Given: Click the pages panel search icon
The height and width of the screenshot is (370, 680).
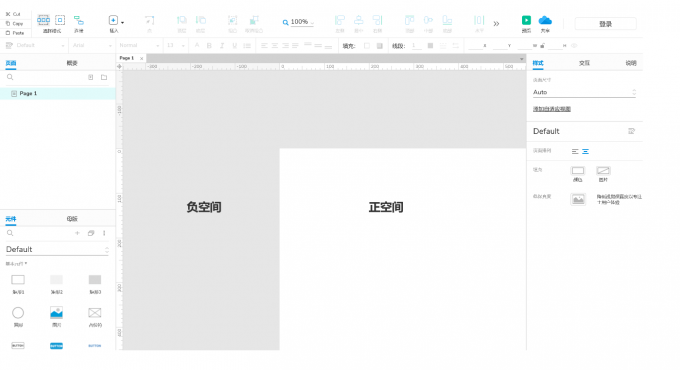Looking at the screenshot, I should pos(10,77).
